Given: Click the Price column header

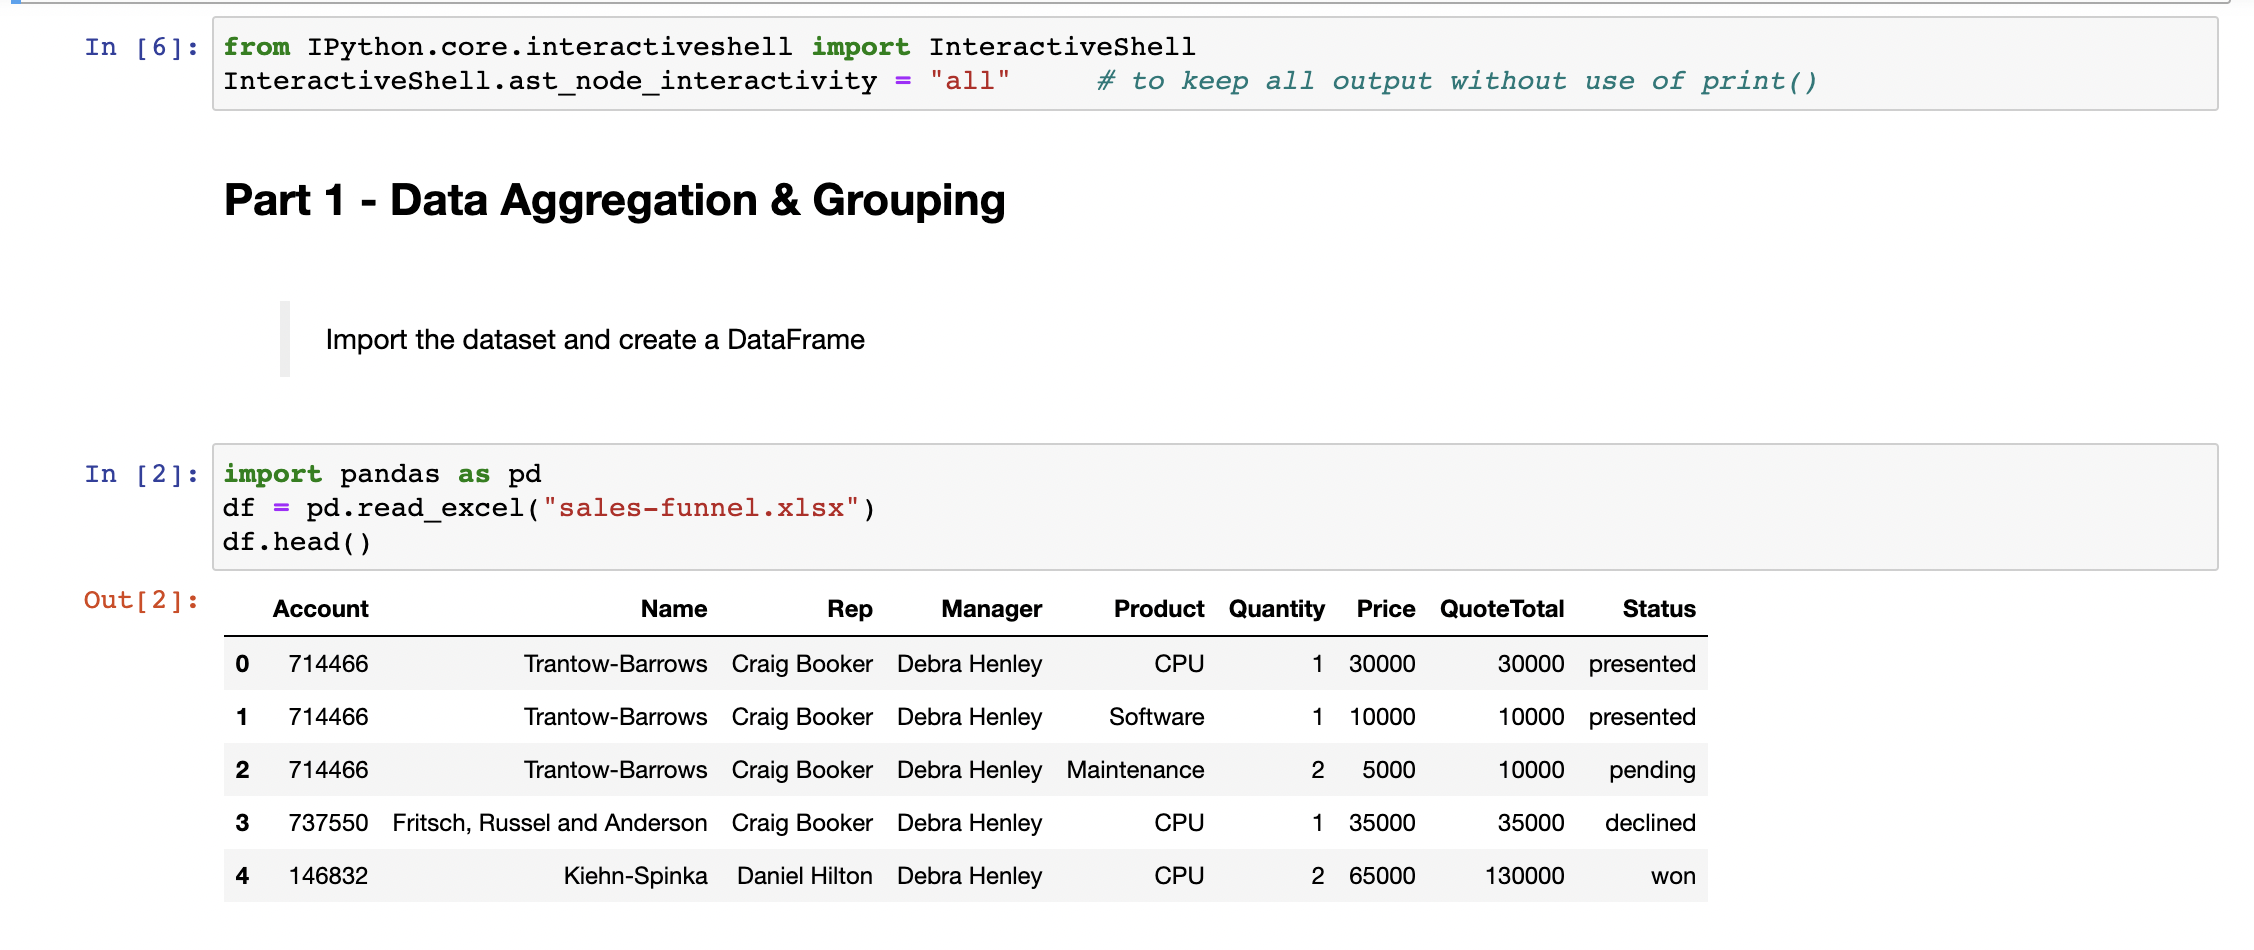Looking at the screenshot, I should [1385, 608].
